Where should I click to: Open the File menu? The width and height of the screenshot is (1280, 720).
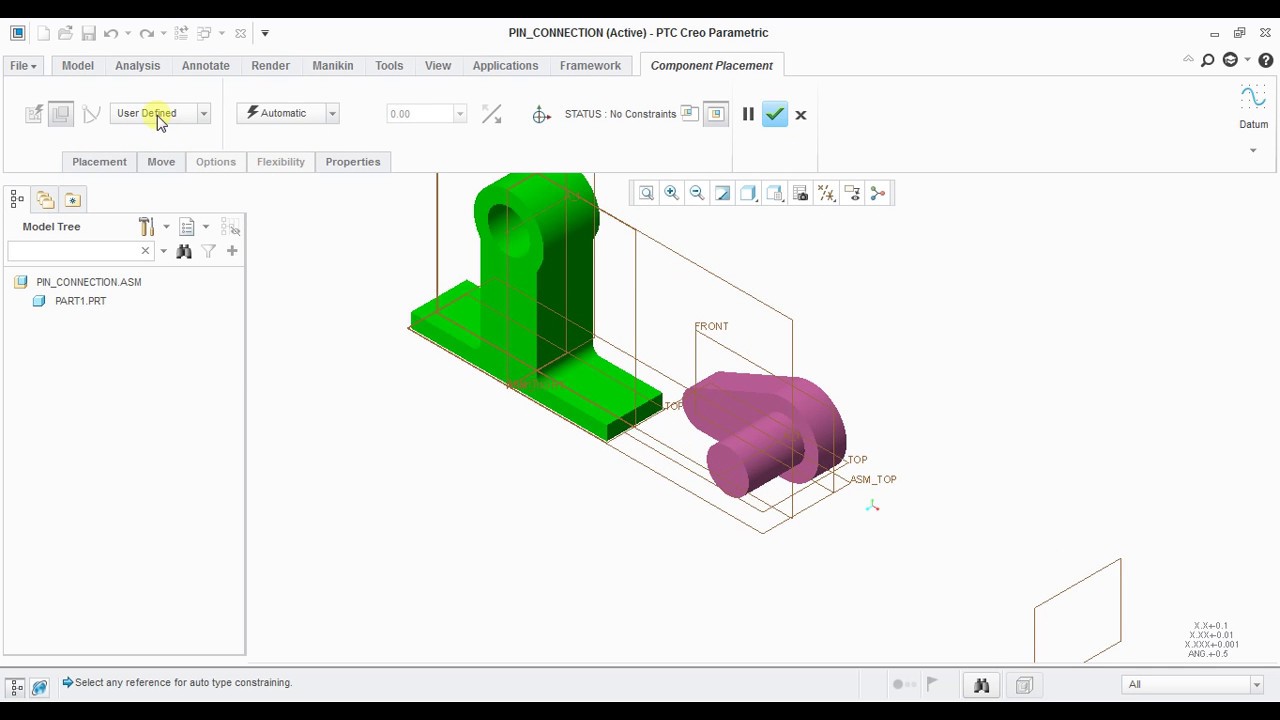pyautogui.click(x=23, y=65)
